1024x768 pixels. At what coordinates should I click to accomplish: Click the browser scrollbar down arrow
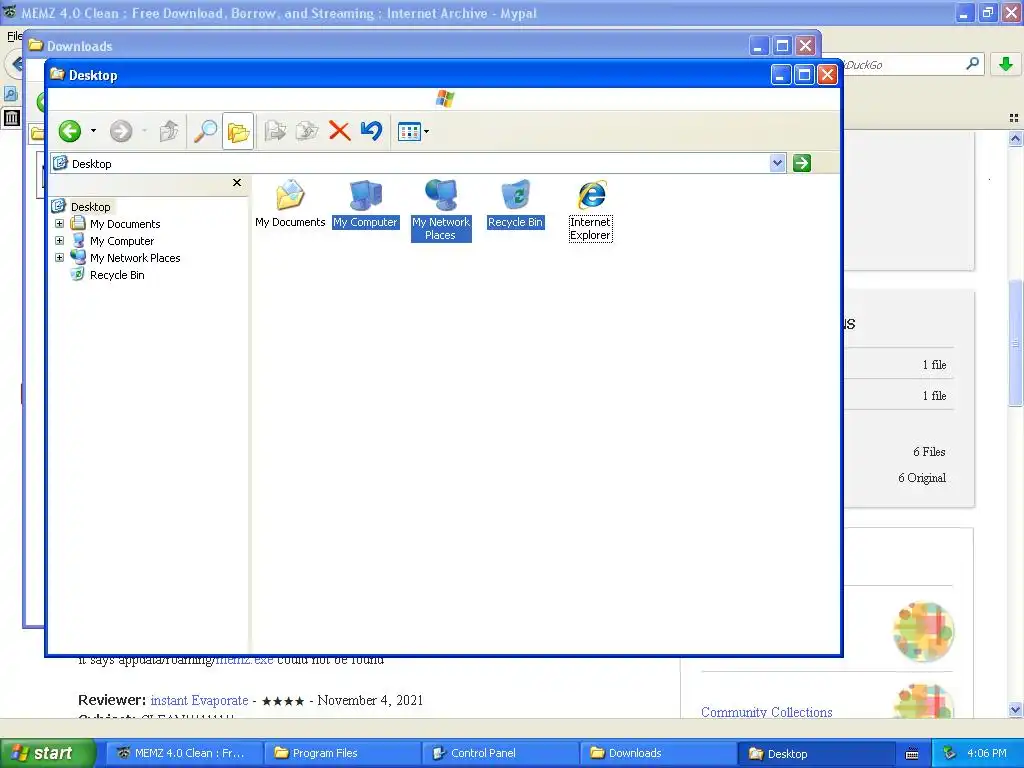point(1015,709)
